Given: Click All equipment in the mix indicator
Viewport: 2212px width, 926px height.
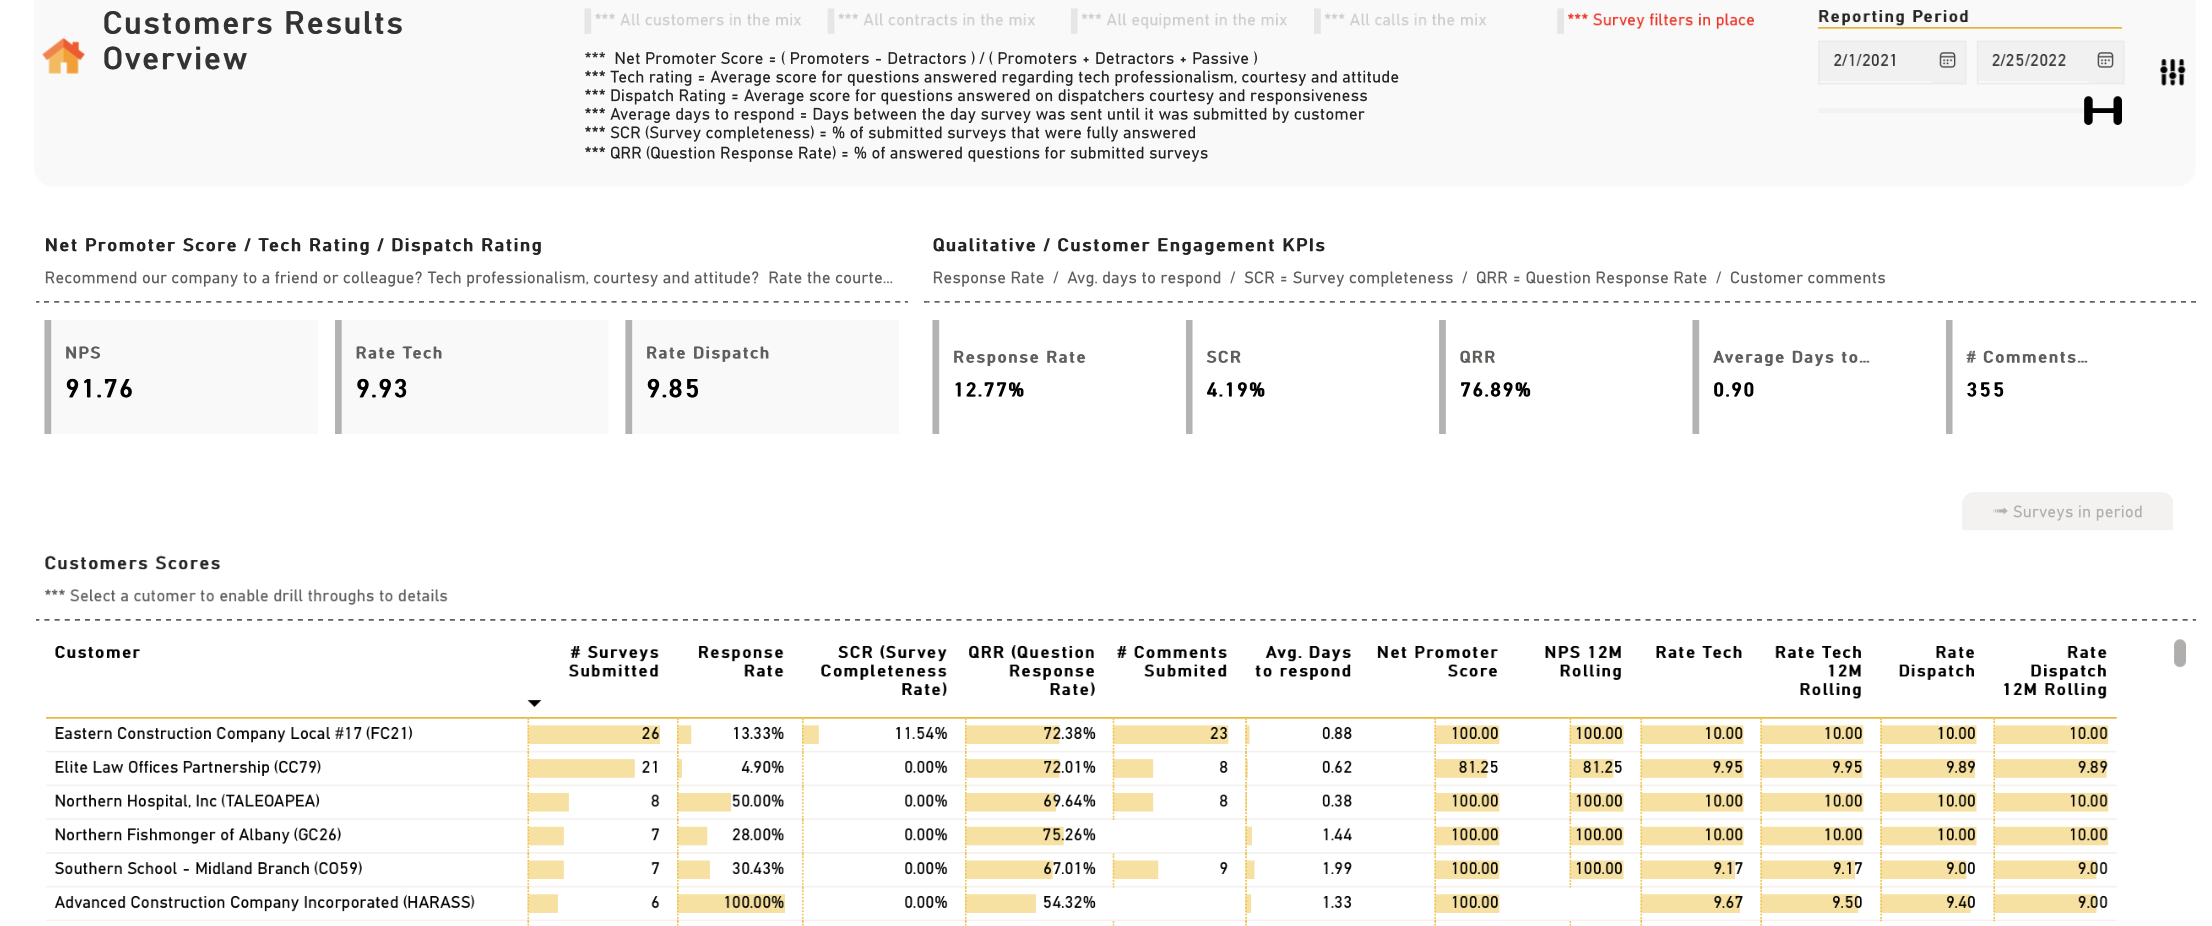Looking at the screenshot, I should click(x=1184, y=20).
